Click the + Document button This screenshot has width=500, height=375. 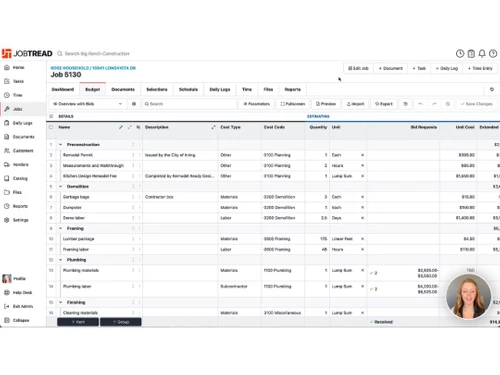pyautogui.click(x=391, y=68)
